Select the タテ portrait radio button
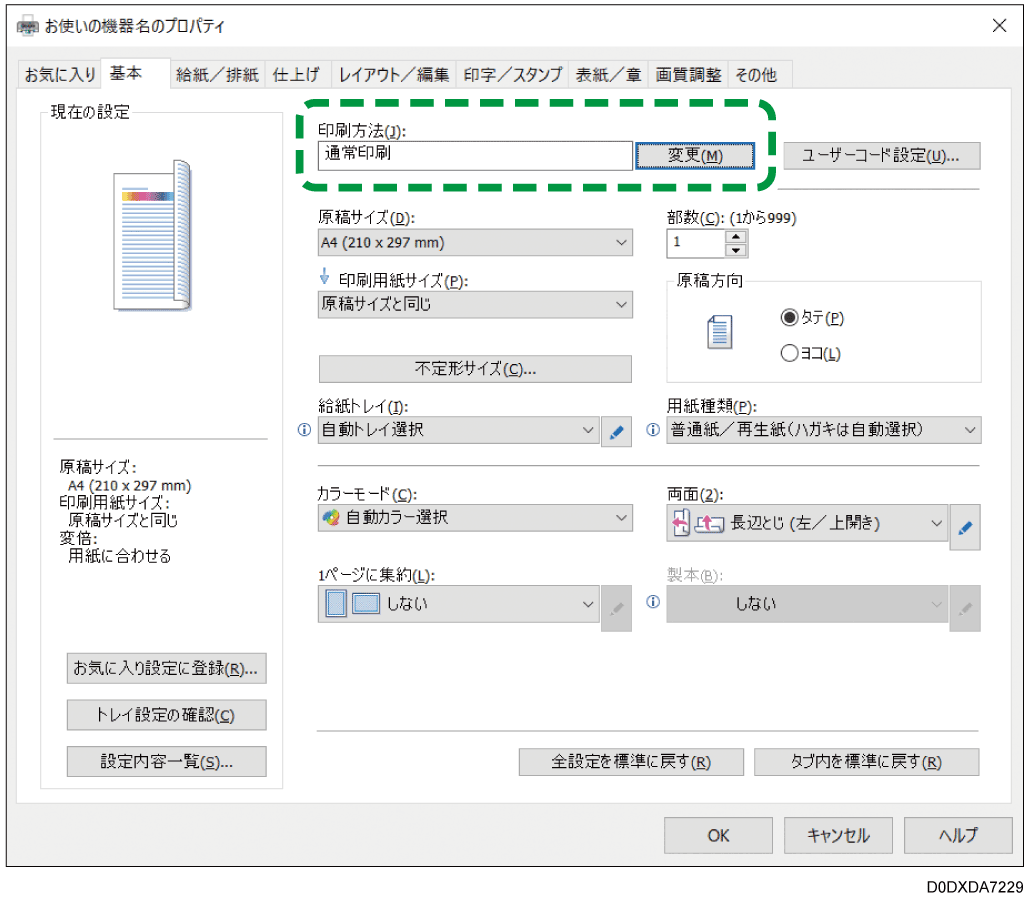 pos(789,317)
